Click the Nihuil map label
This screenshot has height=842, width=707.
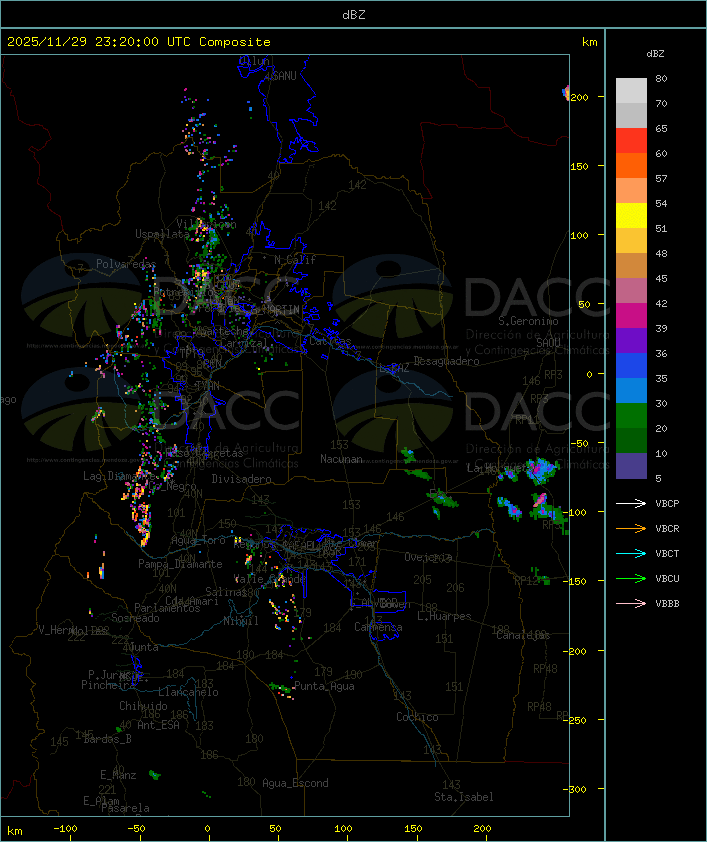click(241, 621)
